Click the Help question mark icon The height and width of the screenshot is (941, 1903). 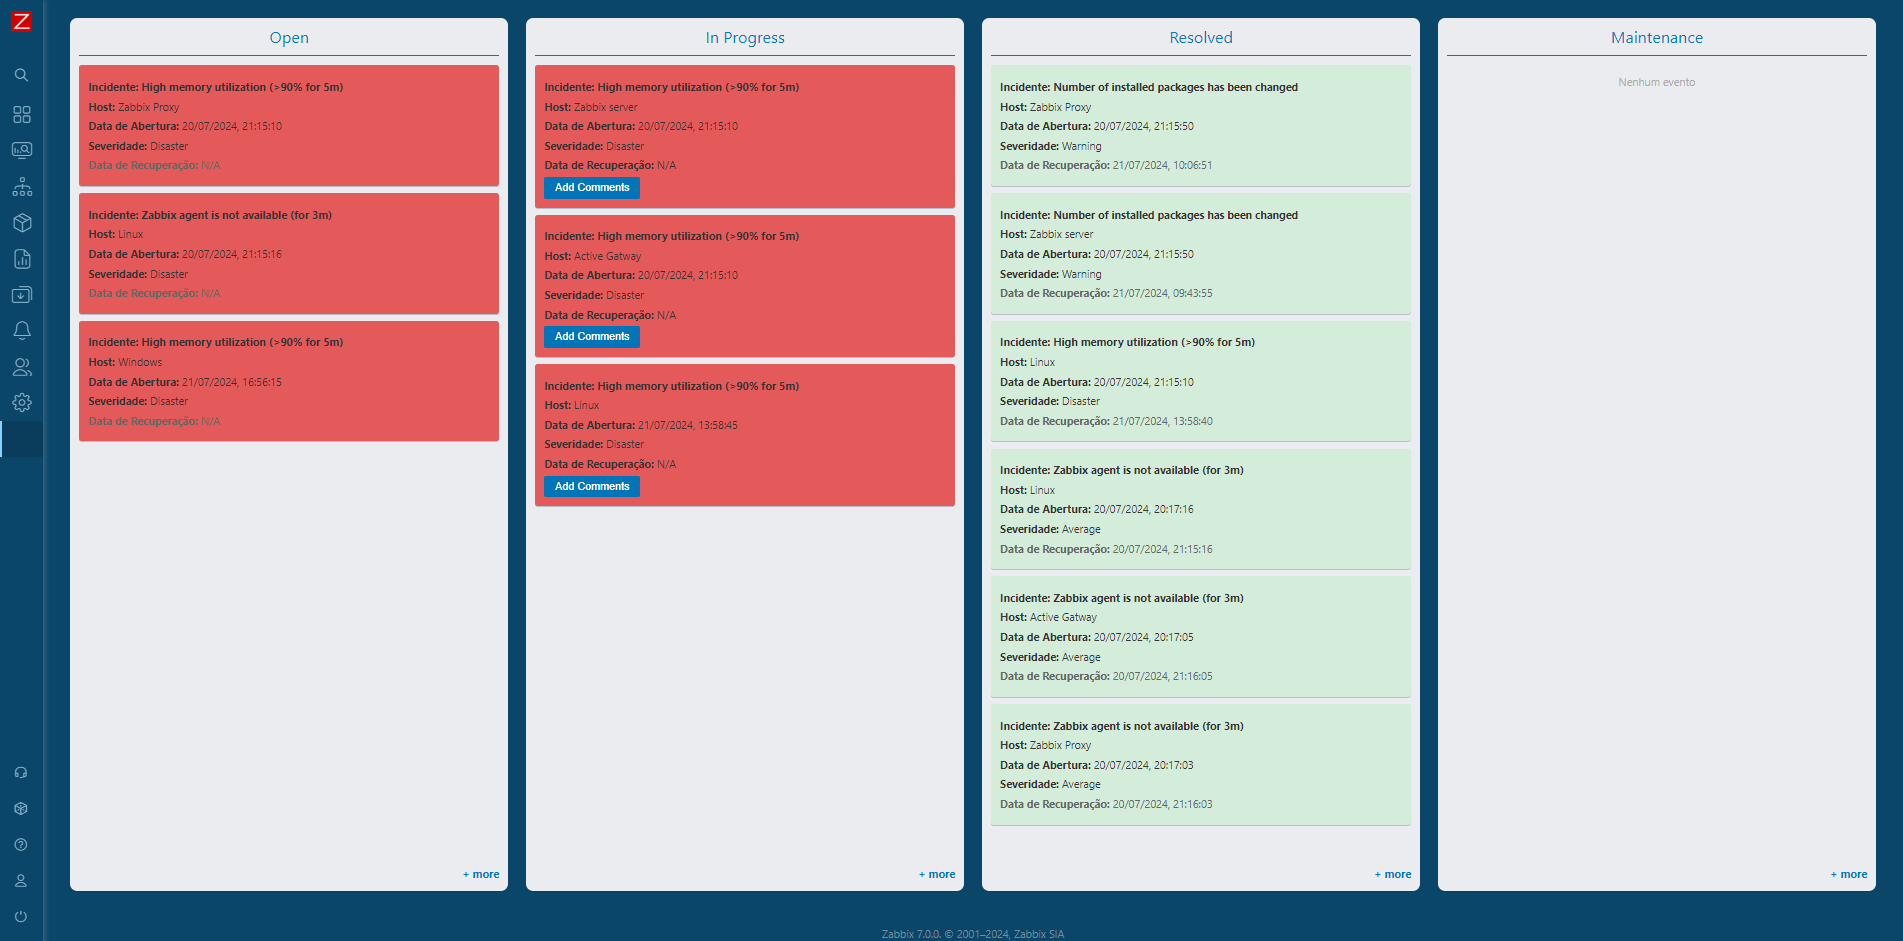[x=21, y=845]
